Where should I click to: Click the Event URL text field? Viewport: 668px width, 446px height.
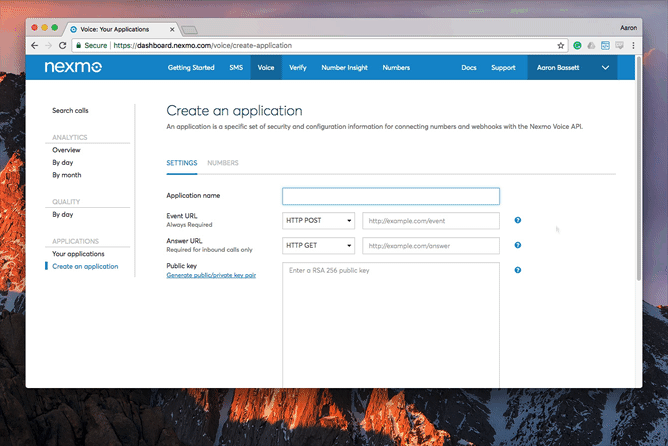(431, 221)
